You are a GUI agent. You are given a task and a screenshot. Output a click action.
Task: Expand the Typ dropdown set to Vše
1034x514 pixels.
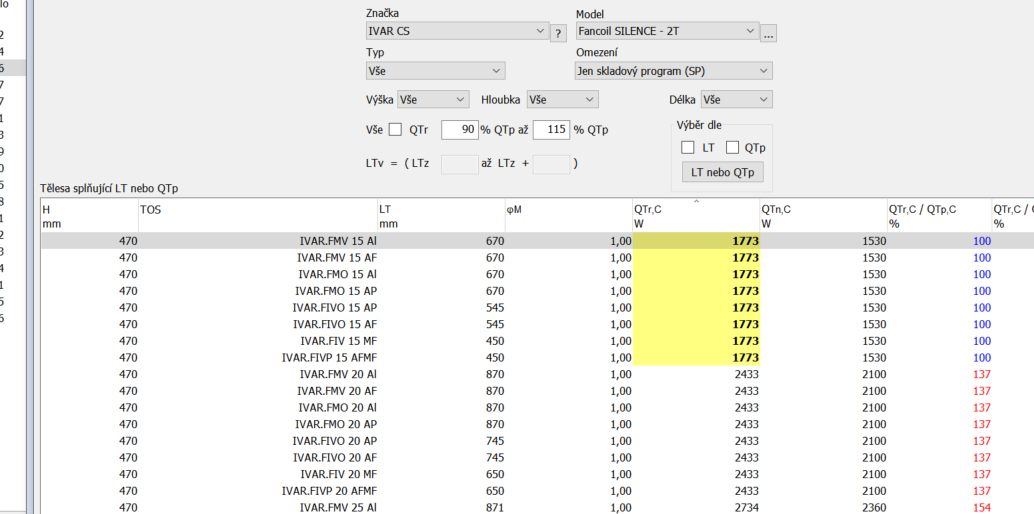tap(435, 71)
